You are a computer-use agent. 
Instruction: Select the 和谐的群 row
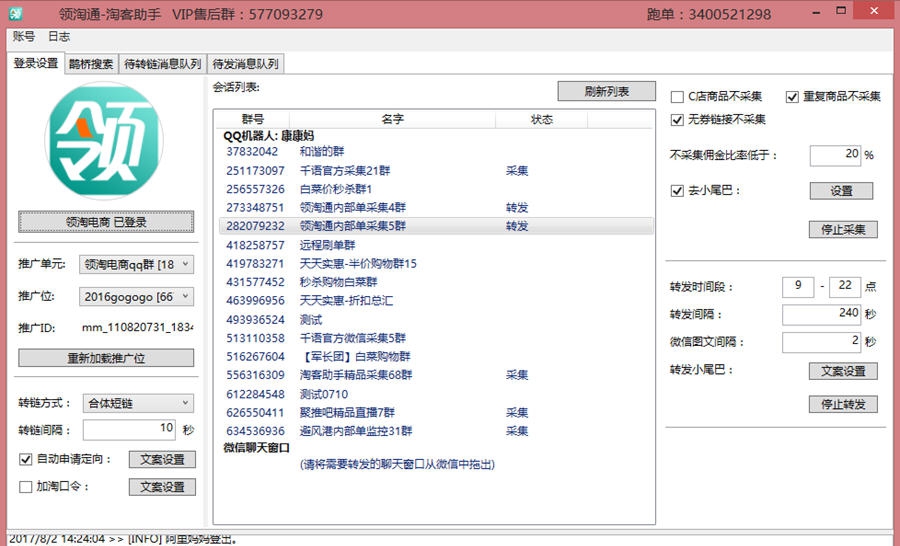(436, 152)
